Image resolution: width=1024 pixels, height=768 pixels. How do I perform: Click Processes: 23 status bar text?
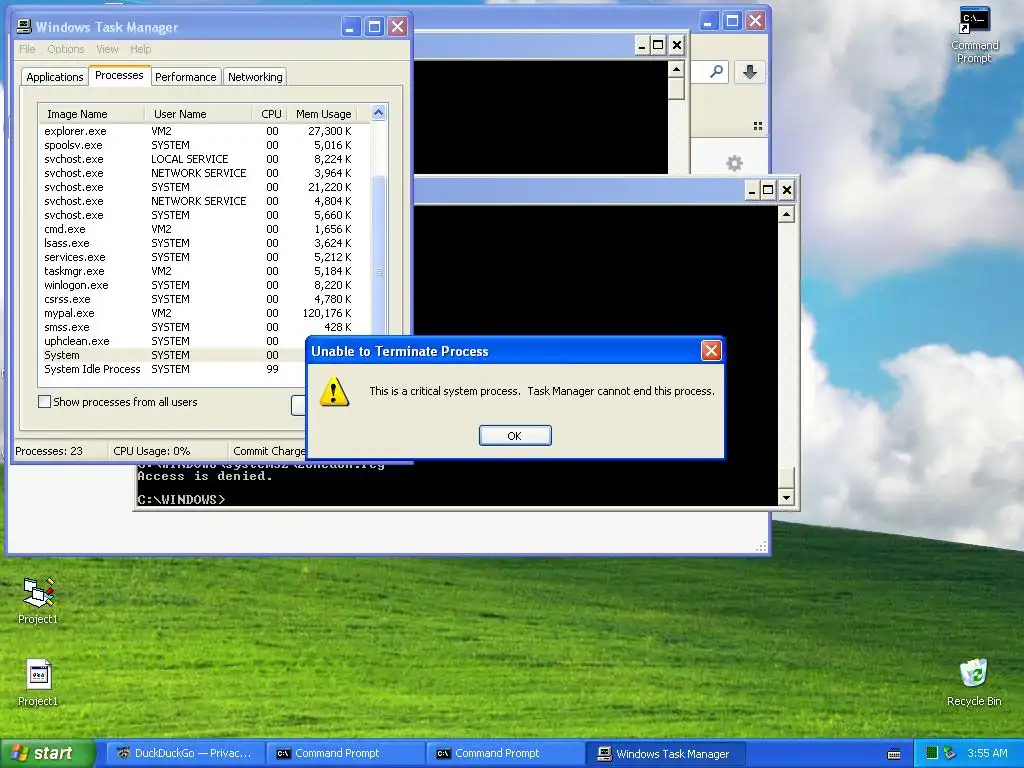pos(49,451)
